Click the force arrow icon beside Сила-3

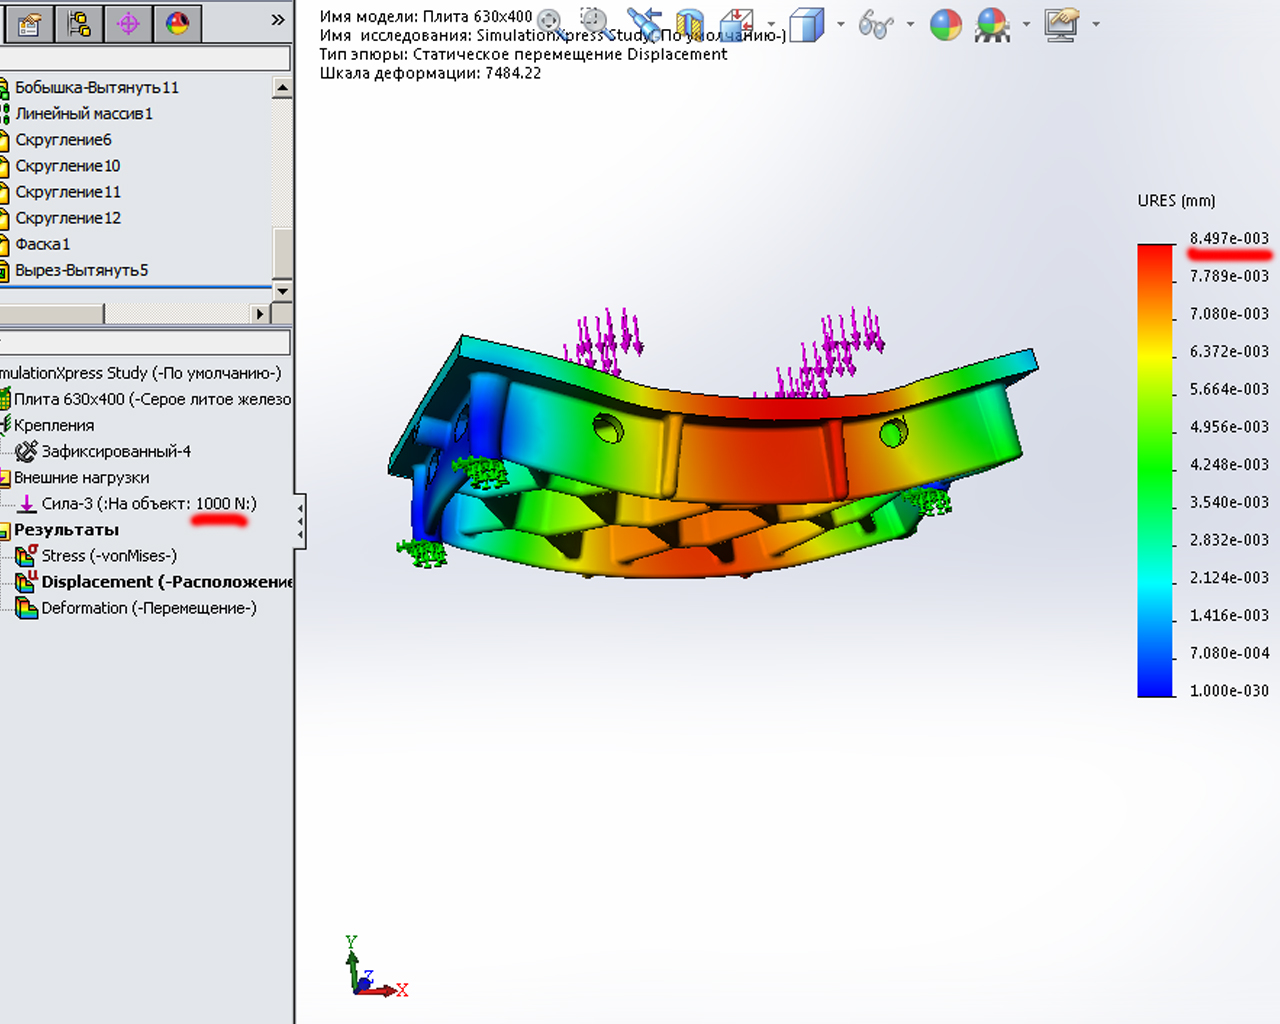[x=27, y=503]
